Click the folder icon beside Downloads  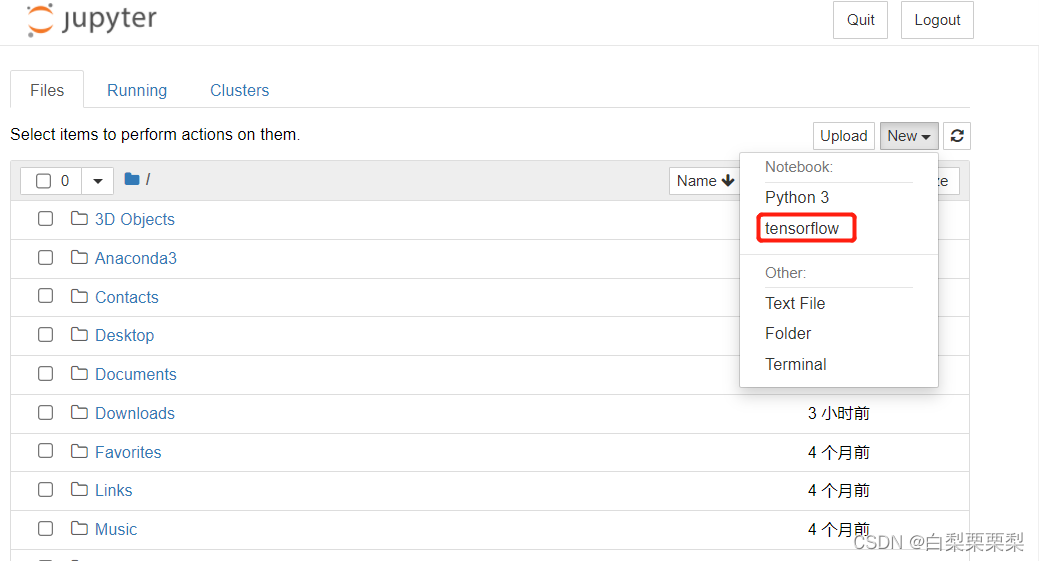80,413
